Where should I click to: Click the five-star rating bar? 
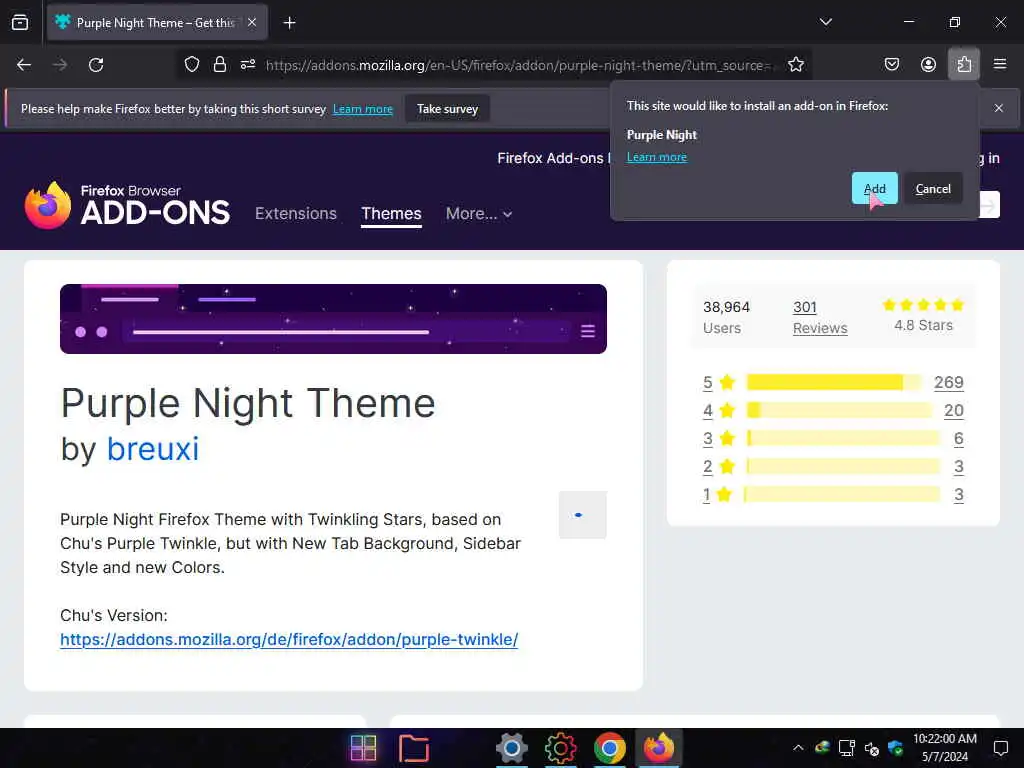(835, 382)
